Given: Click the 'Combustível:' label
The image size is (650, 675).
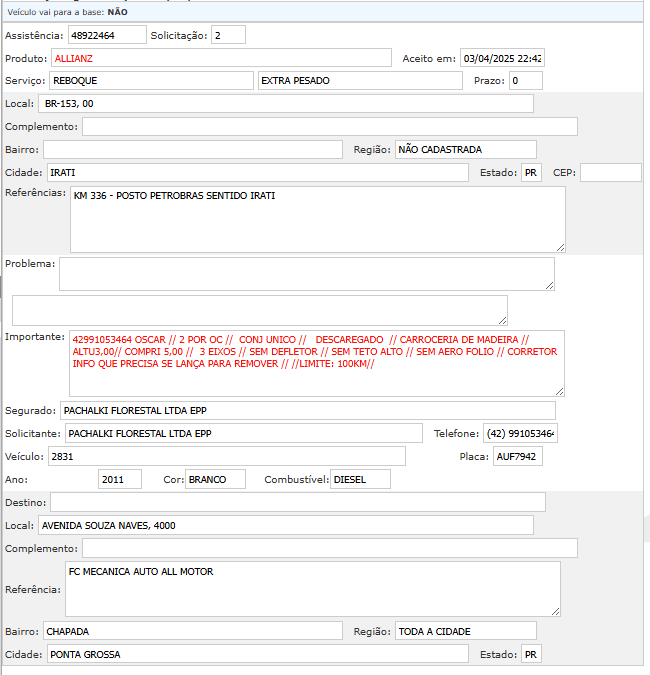Looking at the screenshot, I should coord(297,480).
